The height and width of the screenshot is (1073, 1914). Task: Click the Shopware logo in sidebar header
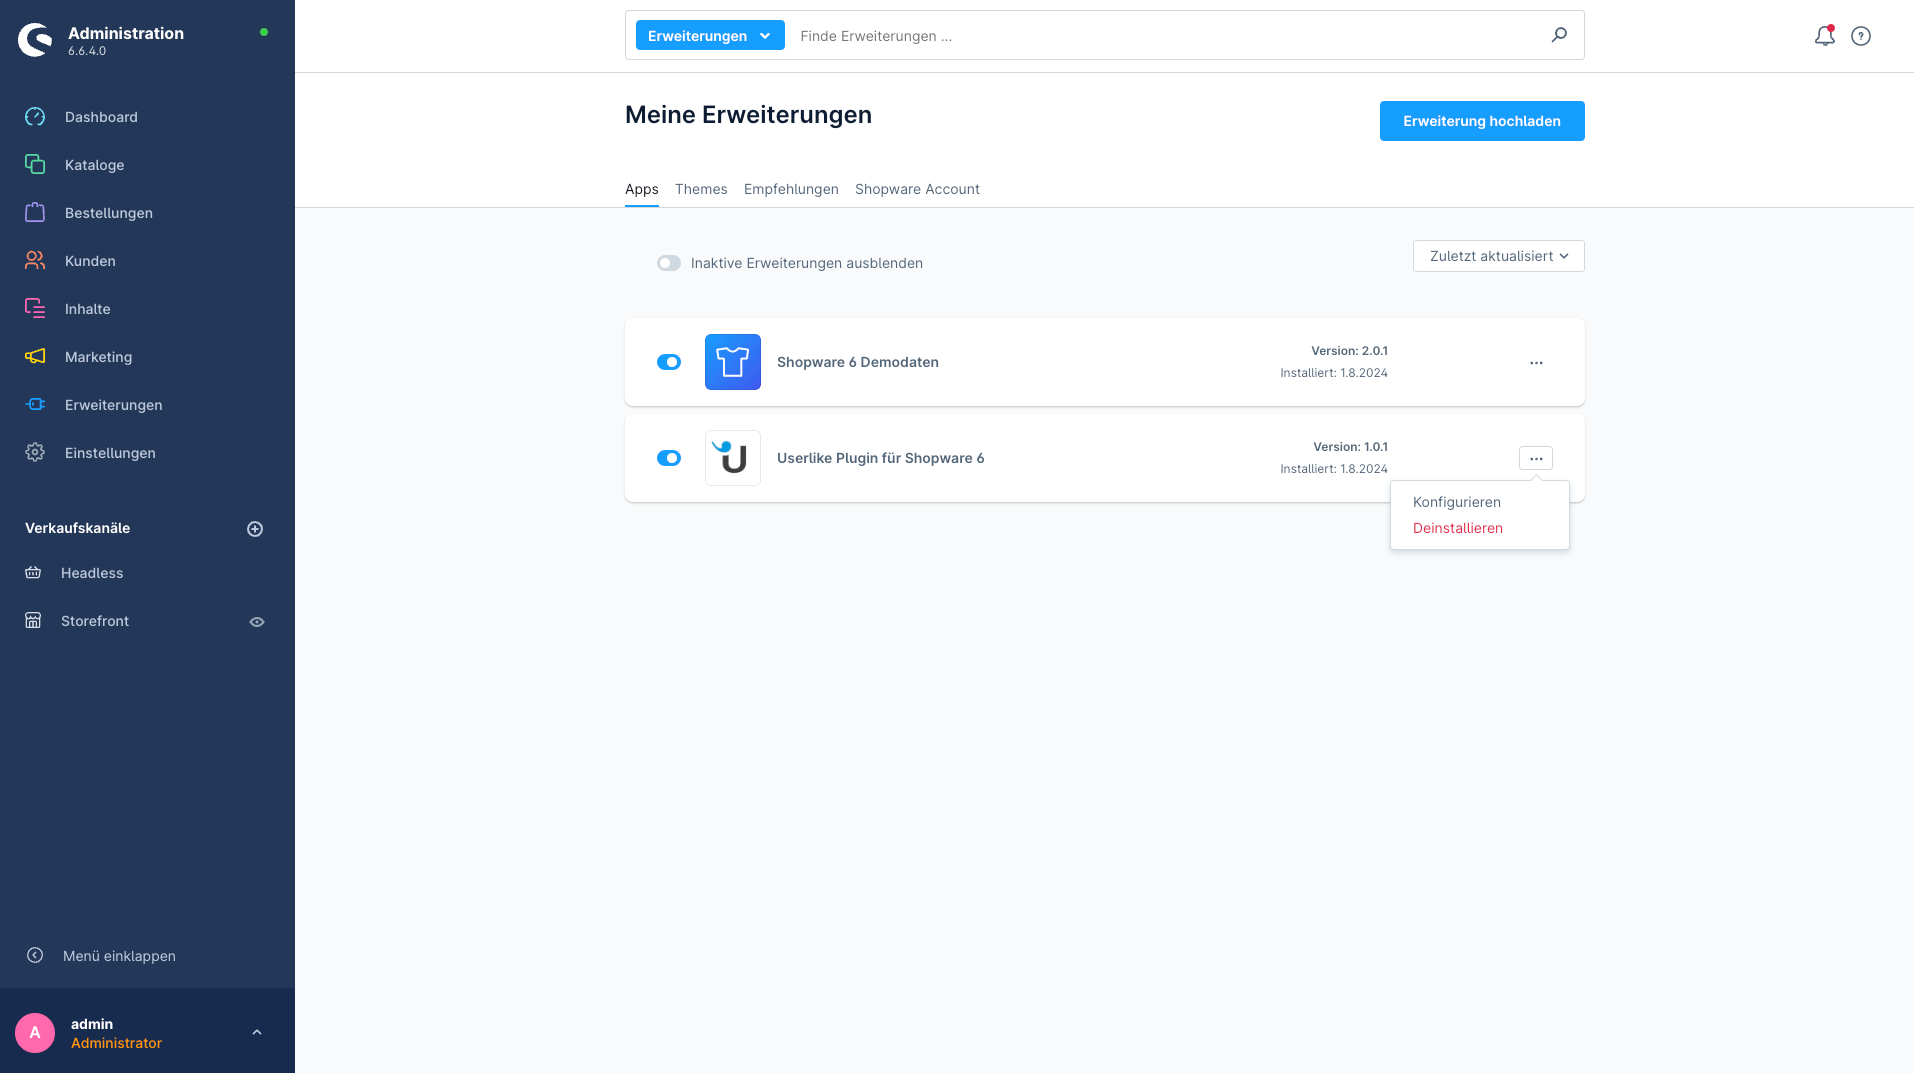pos(35,40)
